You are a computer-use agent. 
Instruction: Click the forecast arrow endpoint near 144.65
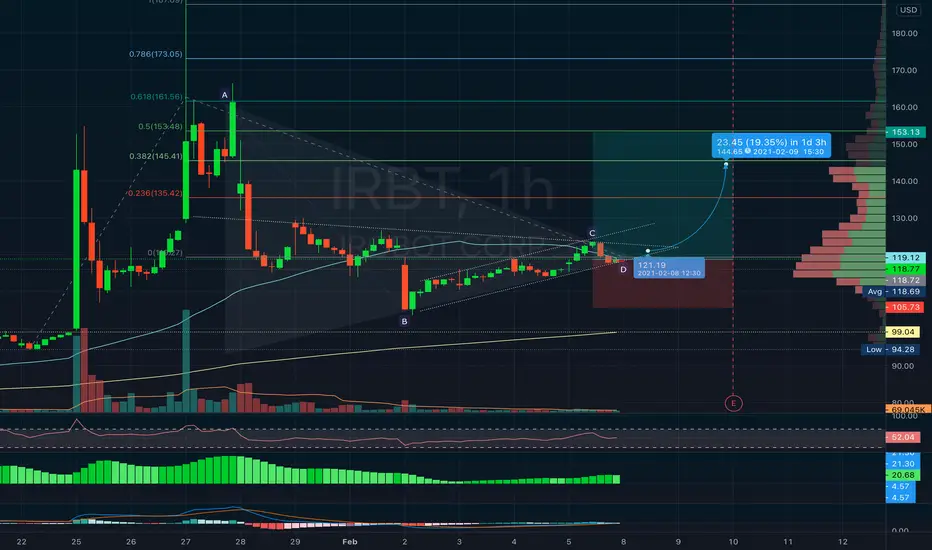point(726,165)
